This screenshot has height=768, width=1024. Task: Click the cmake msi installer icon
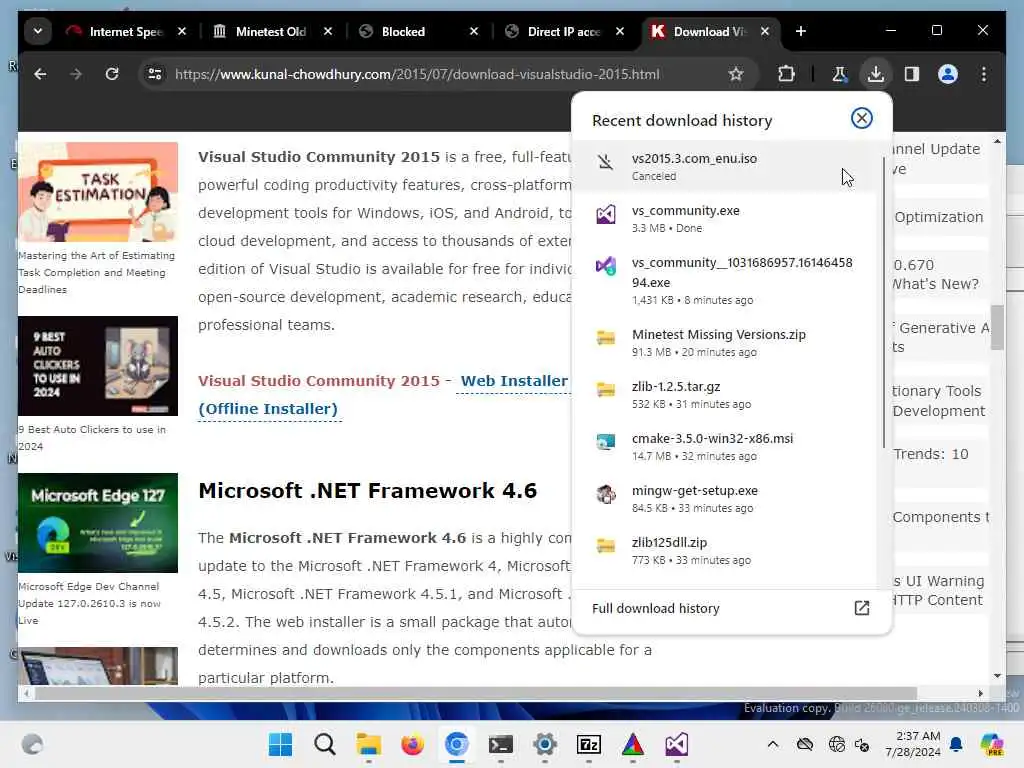point(606,442)
